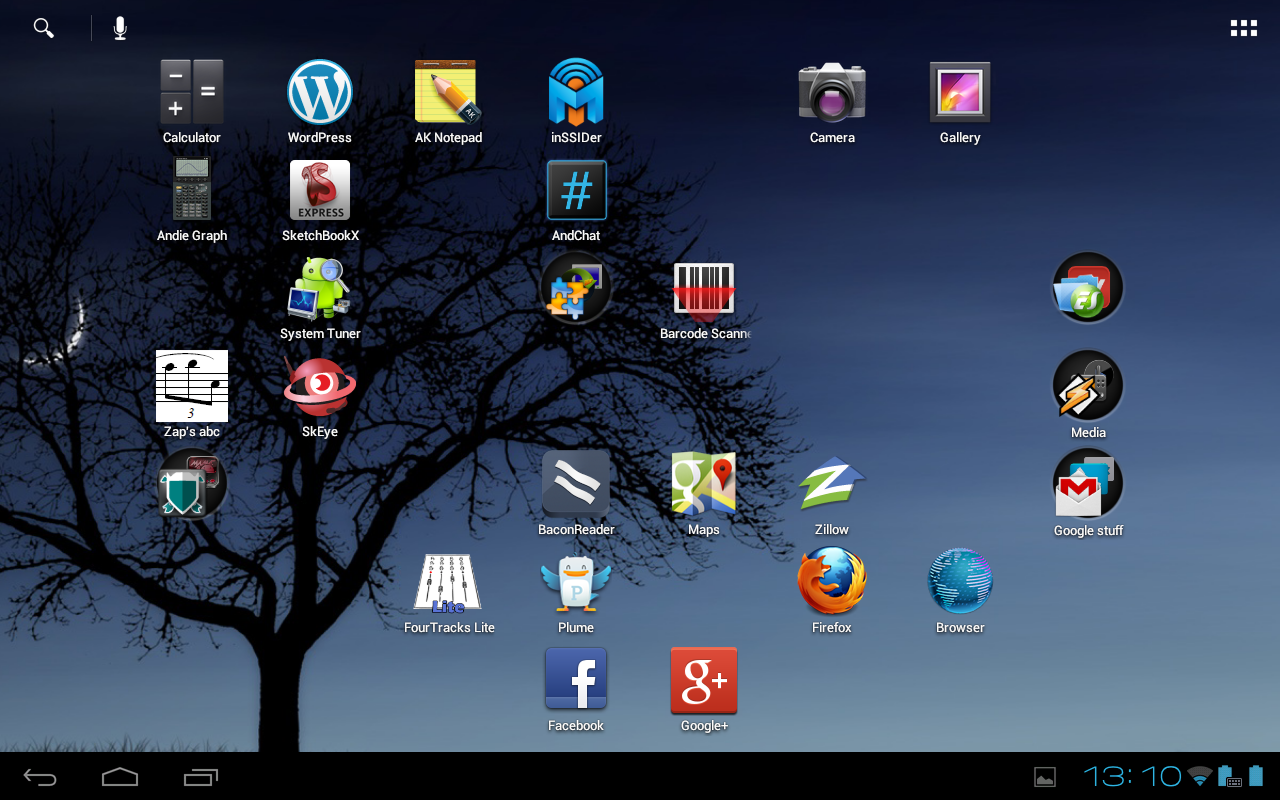Image resolution: width=1280 pixels, height=800 pixels.
Task: Launch the AndChat app
Action: (576, 200)
